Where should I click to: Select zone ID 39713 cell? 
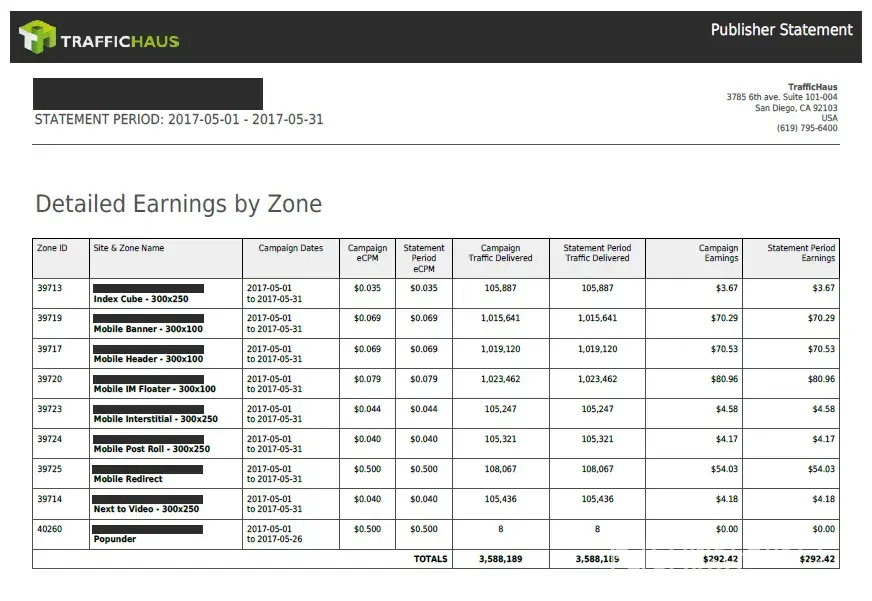click(x=50, y=288)
